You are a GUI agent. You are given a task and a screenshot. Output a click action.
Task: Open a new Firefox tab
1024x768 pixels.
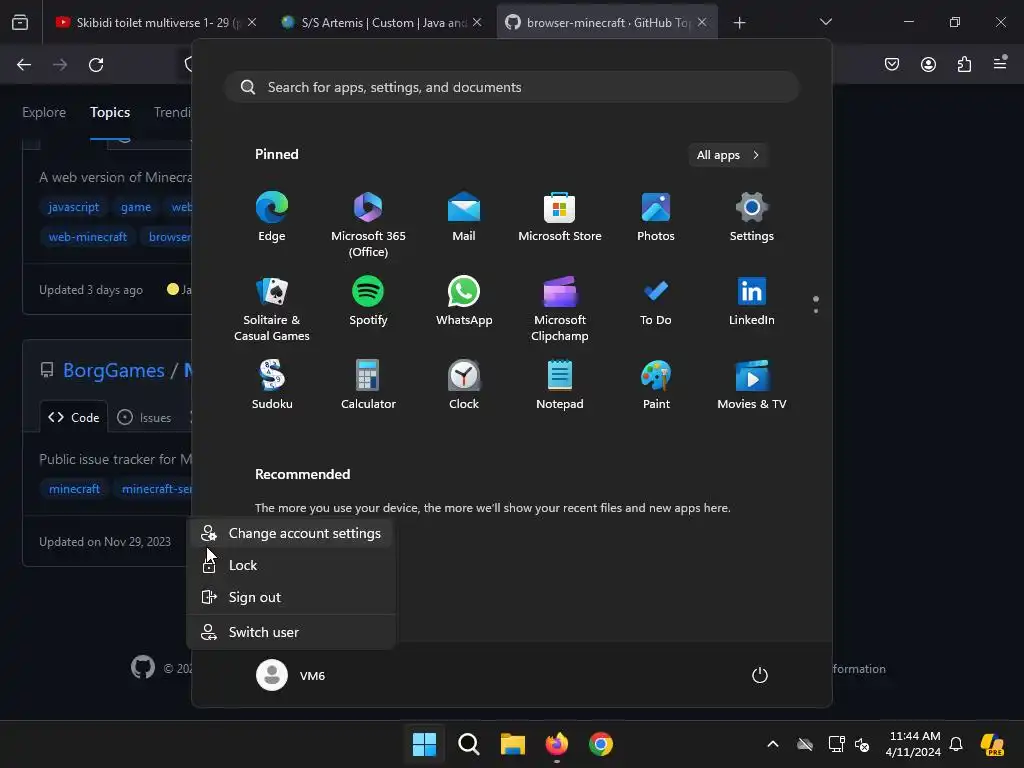pos(739,23)
